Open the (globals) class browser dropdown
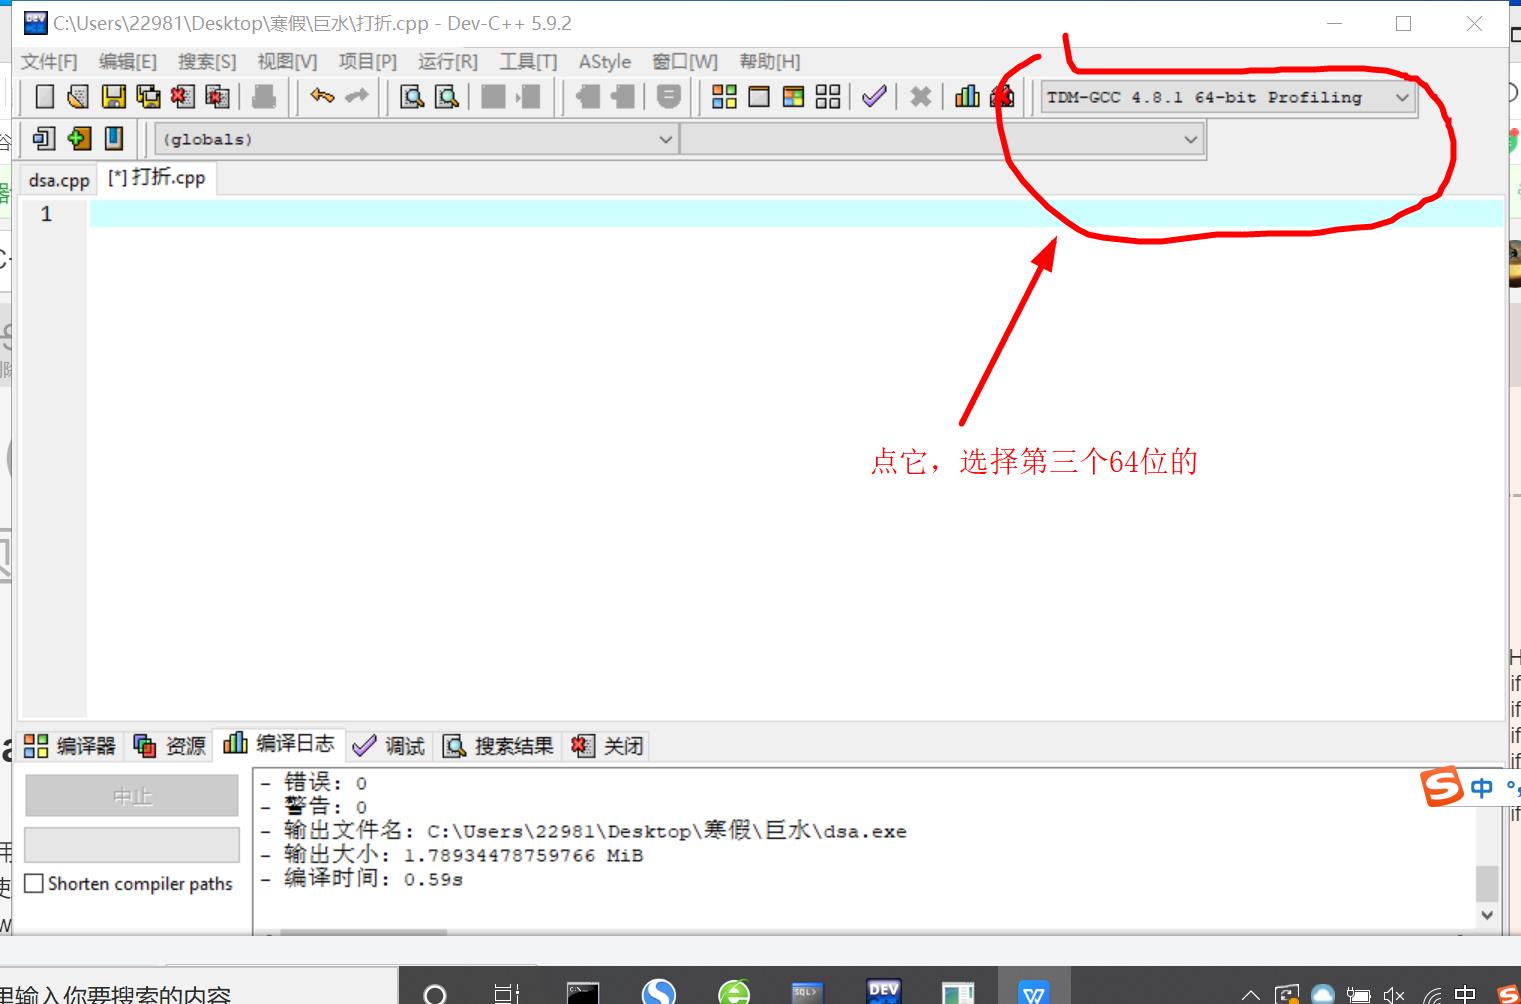The image size is (1521, 1004). coord(666,139)
